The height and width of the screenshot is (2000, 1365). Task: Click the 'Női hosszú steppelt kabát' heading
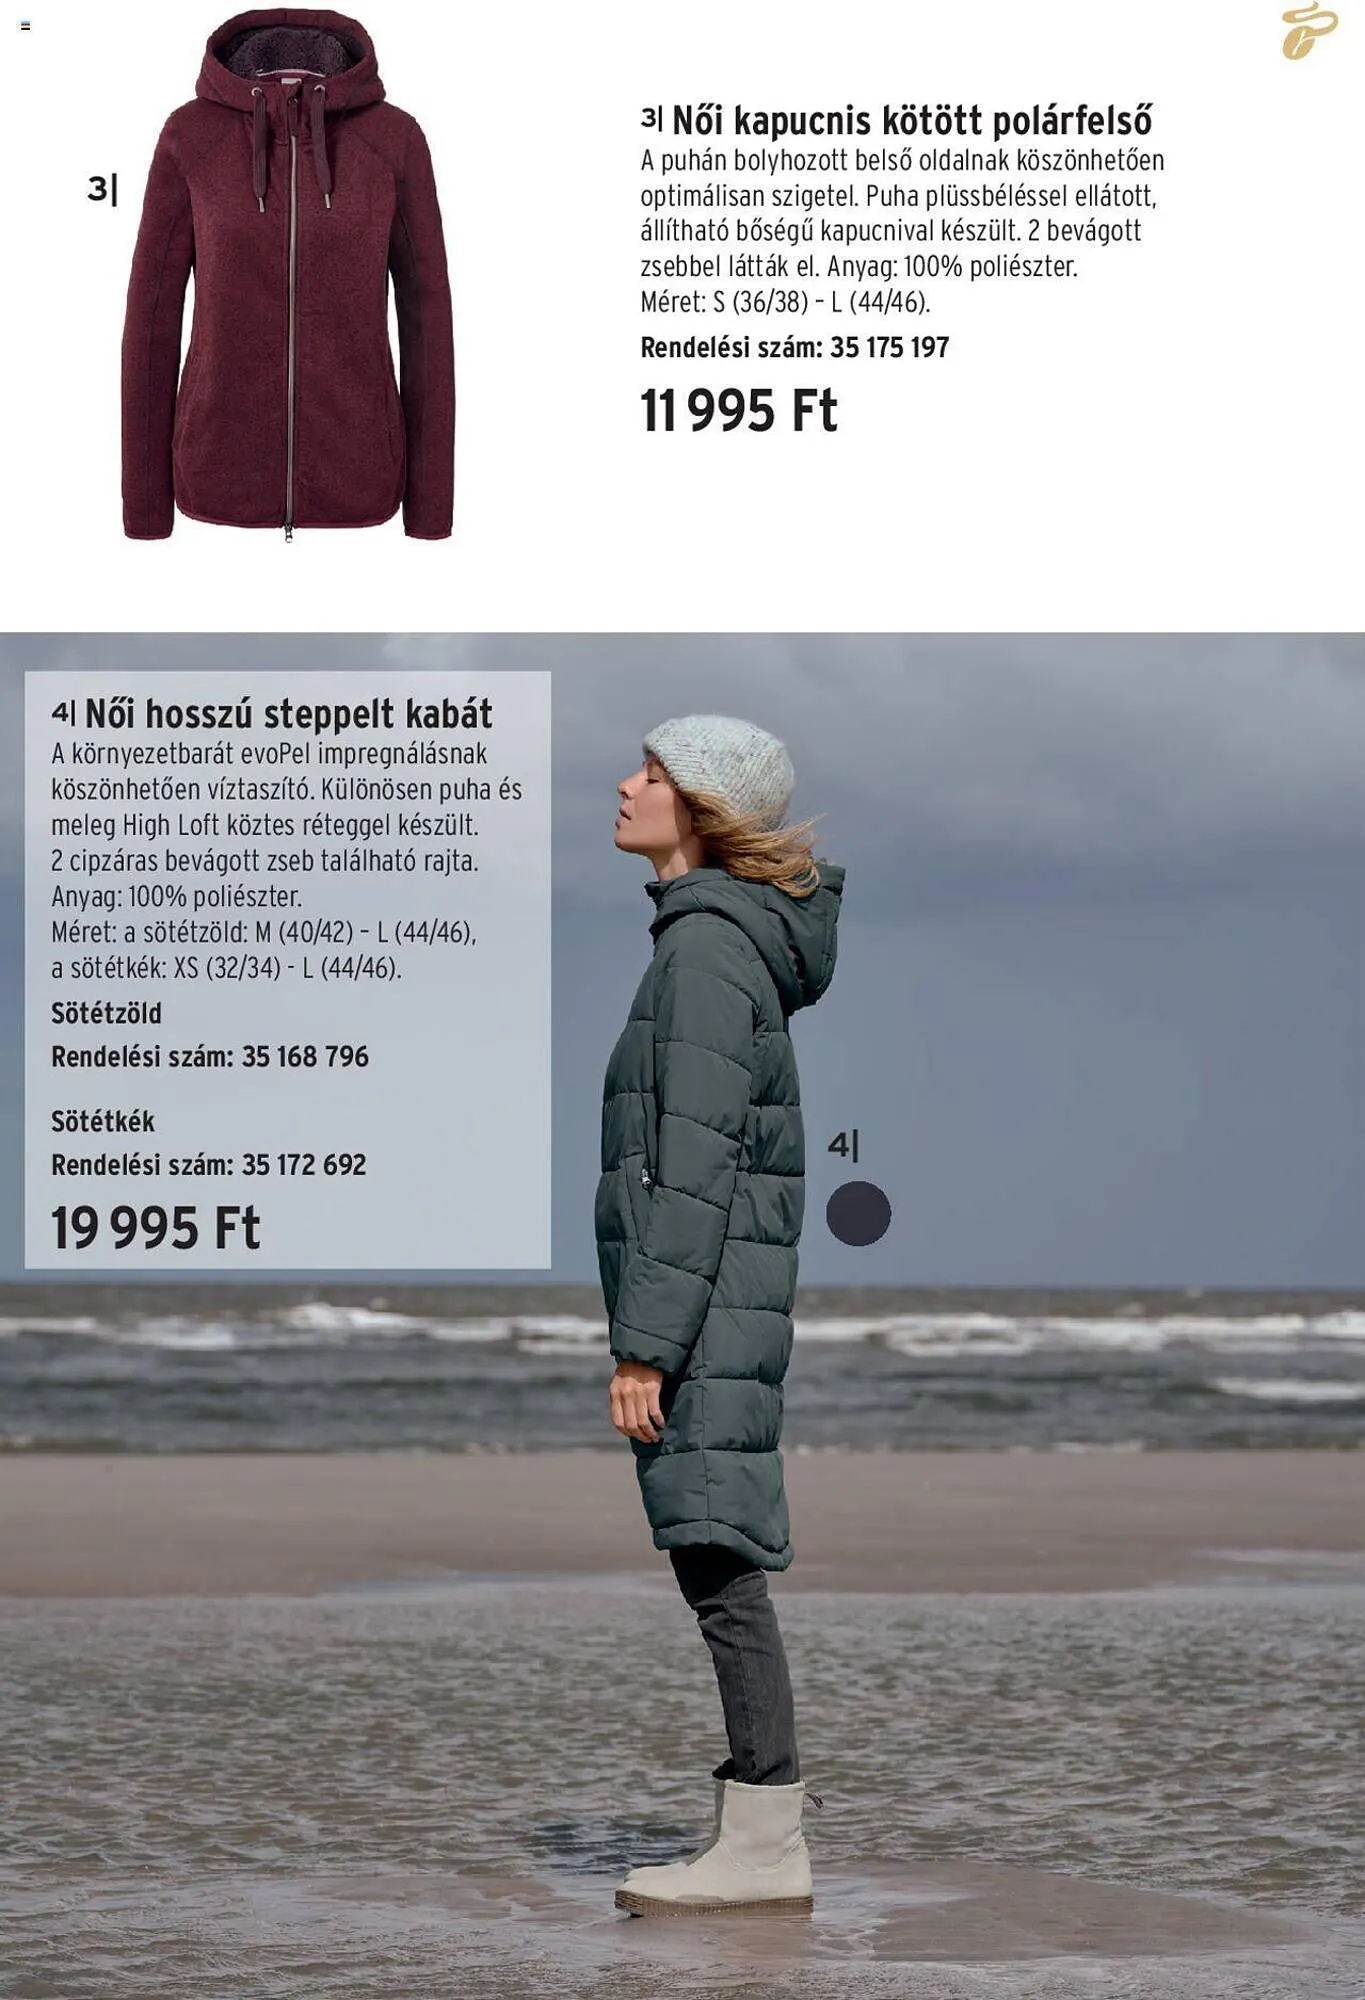point(289,714)
